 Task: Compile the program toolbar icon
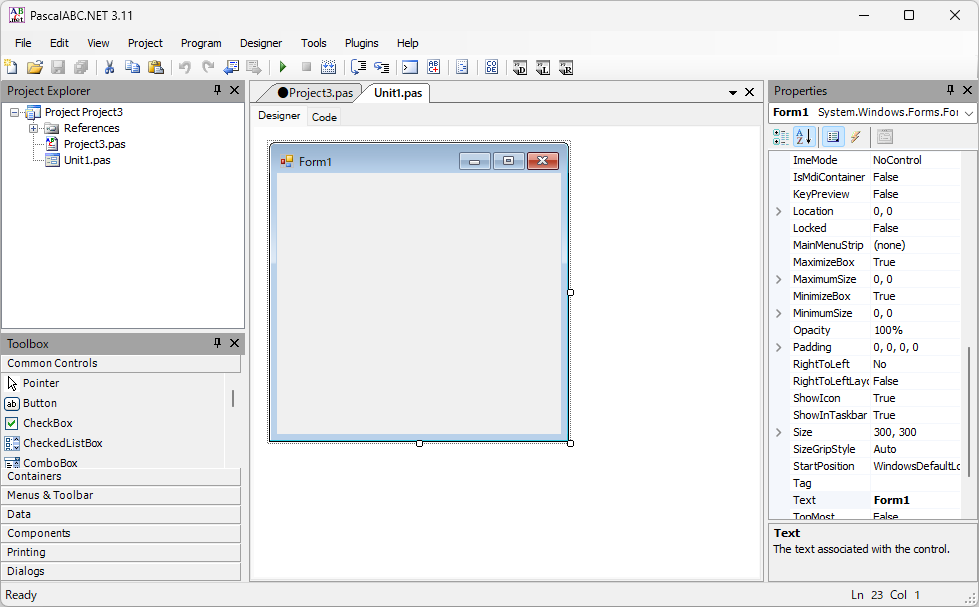[x=328, y=67]
